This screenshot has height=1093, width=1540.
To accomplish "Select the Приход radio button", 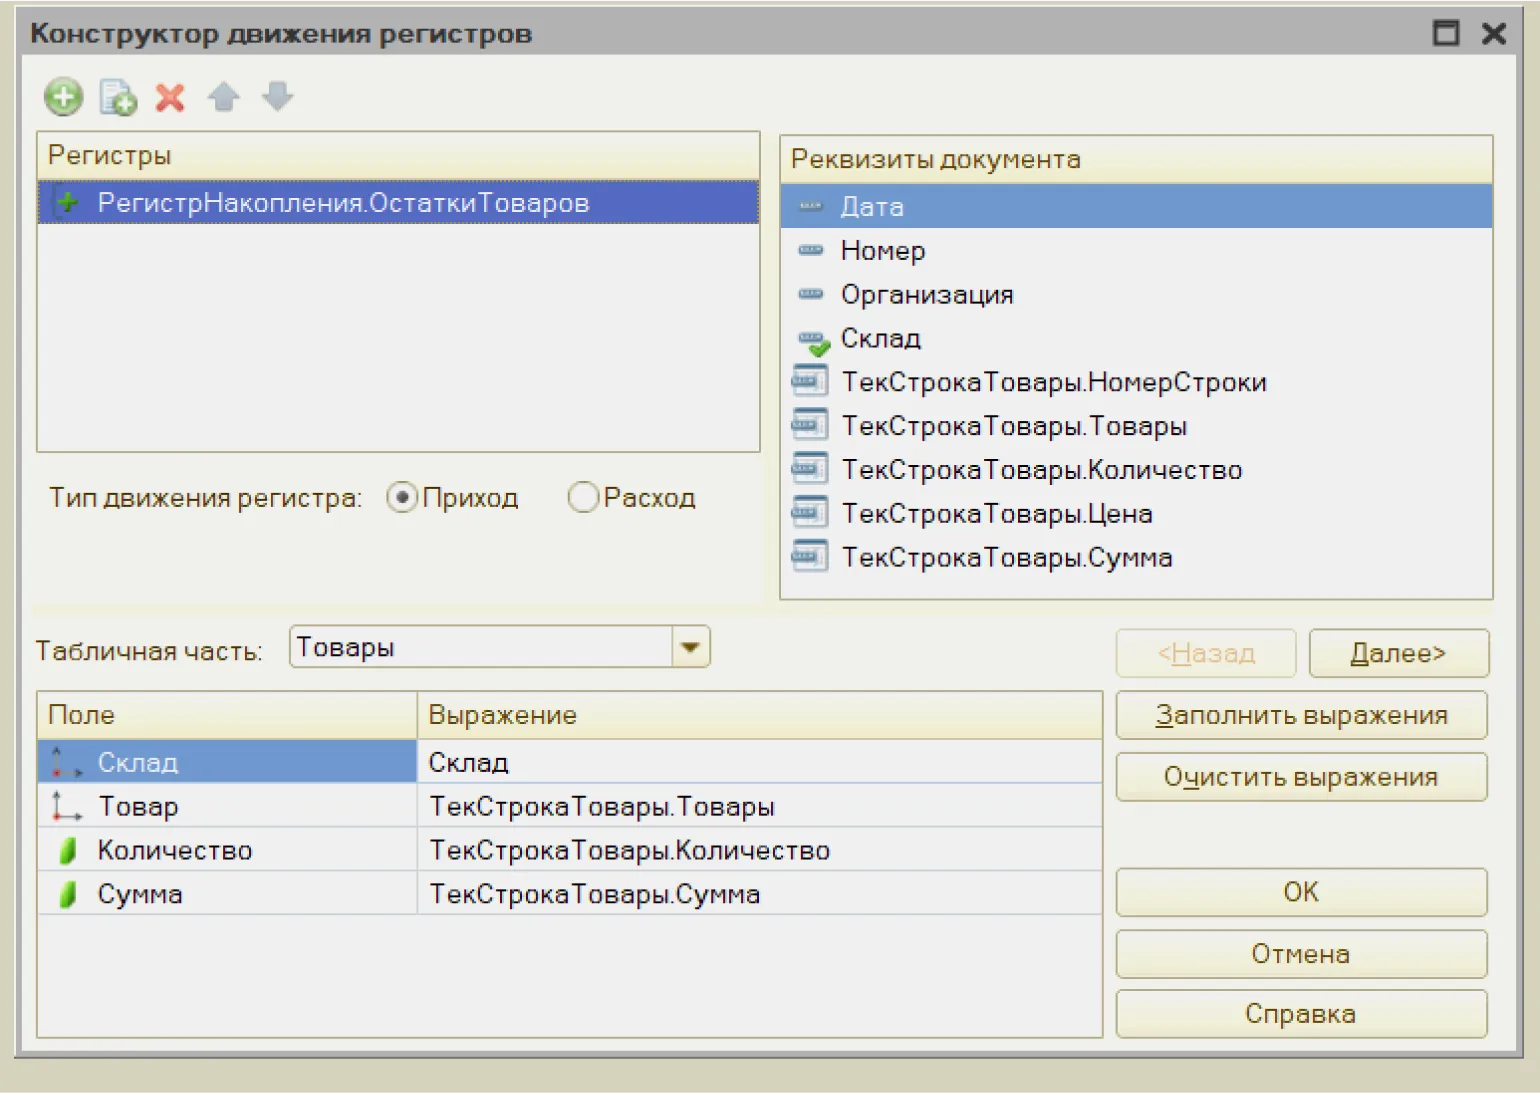I will point(401,498).
